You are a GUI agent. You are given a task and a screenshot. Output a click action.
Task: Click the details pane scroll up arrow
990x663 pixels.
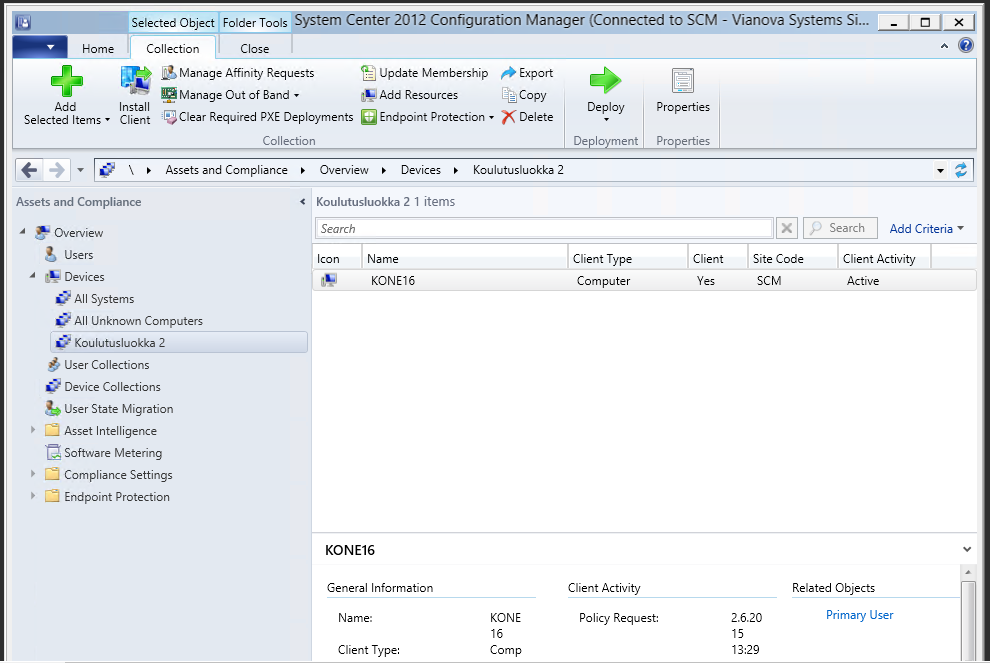967,572
